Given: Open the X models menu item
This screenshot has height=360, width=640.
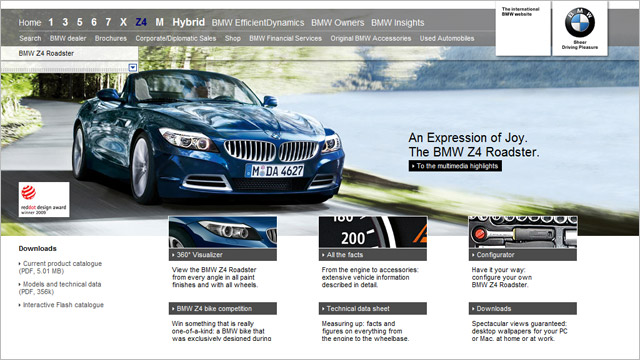Looking at the screenshot, I should pyautogui.click(x=123, y=22).
